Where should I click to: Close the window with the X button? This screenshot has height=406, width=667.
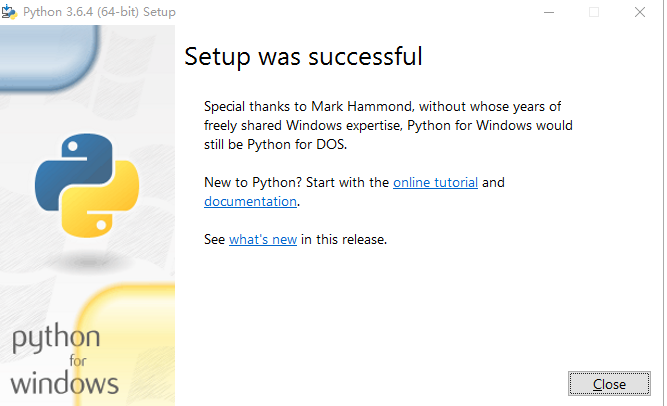click(x=640, y=12)
